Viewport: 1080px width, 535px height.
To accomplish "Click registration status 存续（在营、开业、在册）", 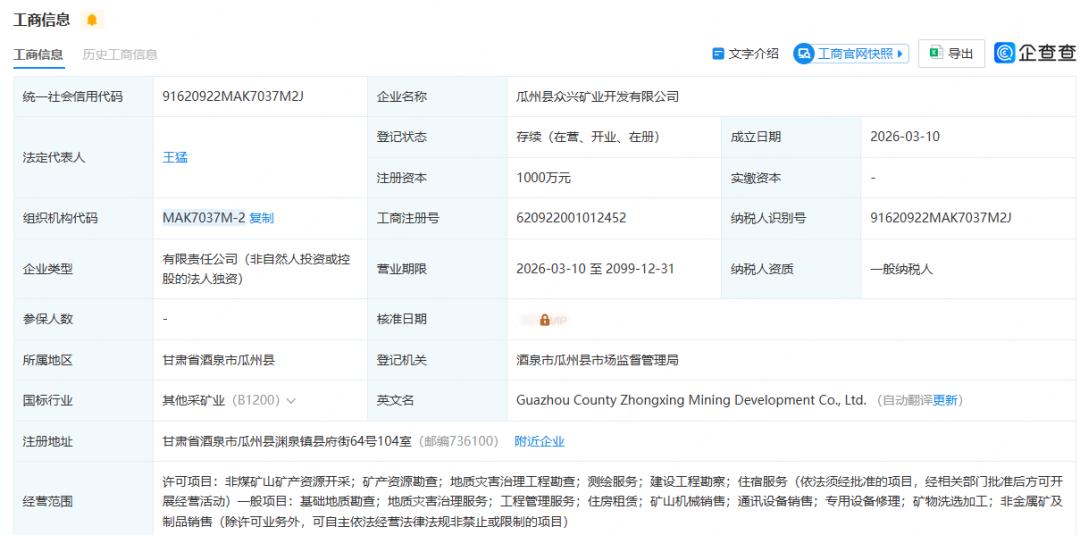I will point(588,137).
